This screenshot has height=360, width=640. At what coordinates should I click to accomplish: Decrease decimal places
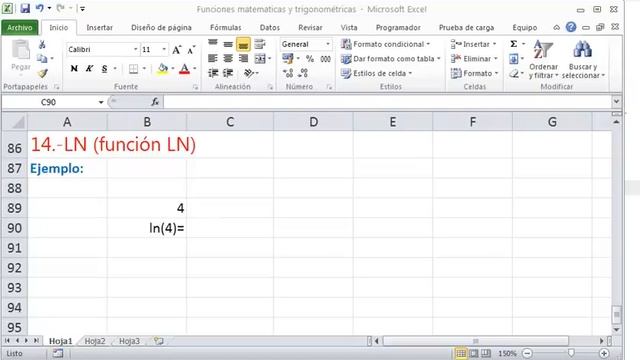click(x=303, y=73)
